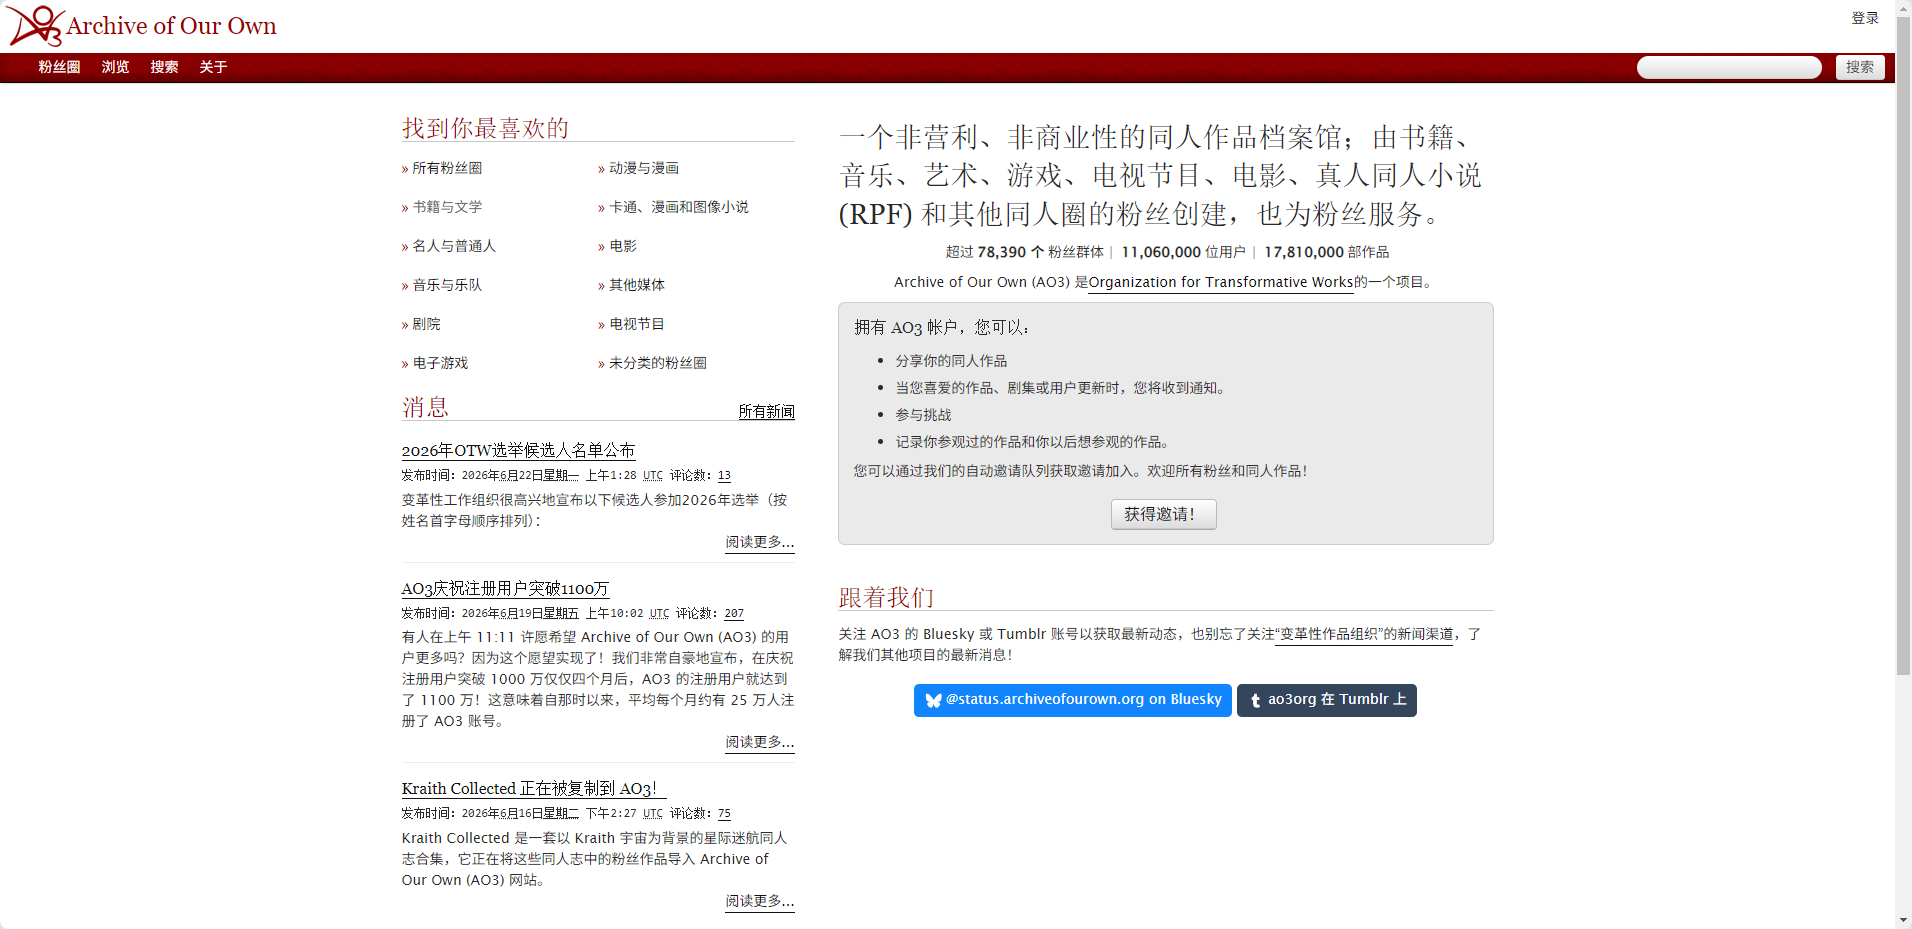Image resolution: width=1912 pixels, height=929 pixels.
Task: Open @status.archiveofourown.org on Bluesky button
Action: [1073, 700]
